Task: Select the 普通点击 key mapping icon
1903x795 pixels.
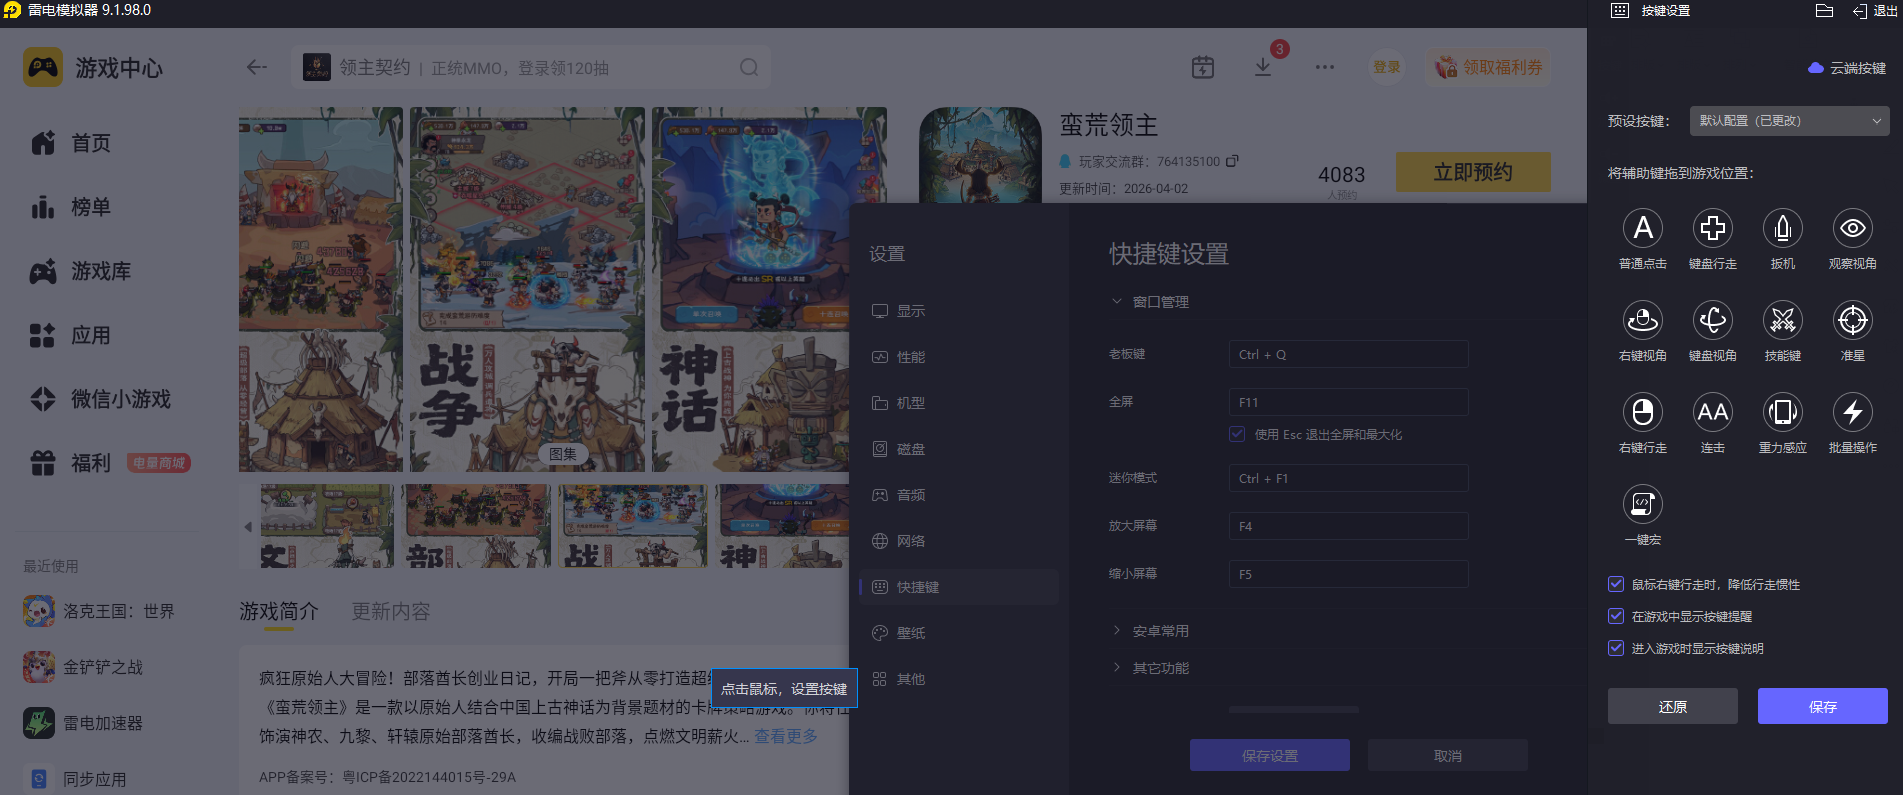Action: [x=1642, y=229]
